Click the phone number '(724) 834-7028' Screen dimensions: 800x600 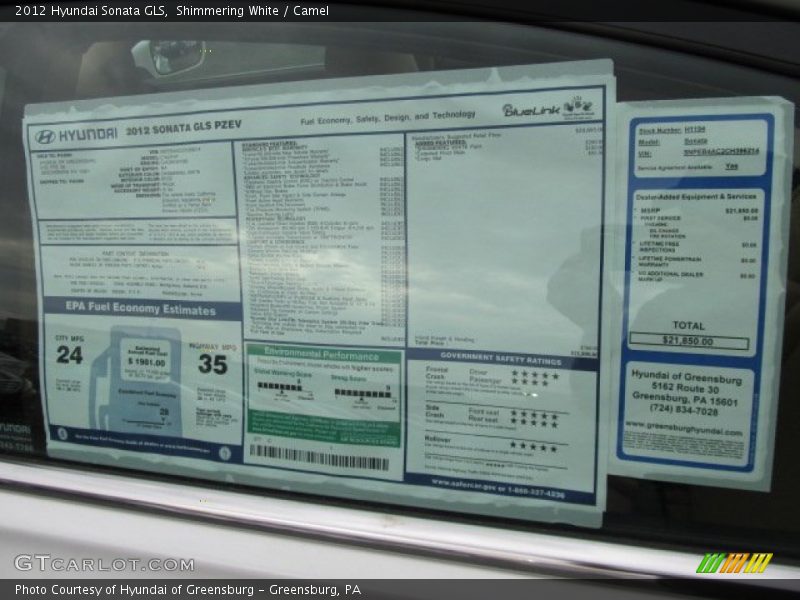point(684,410)
